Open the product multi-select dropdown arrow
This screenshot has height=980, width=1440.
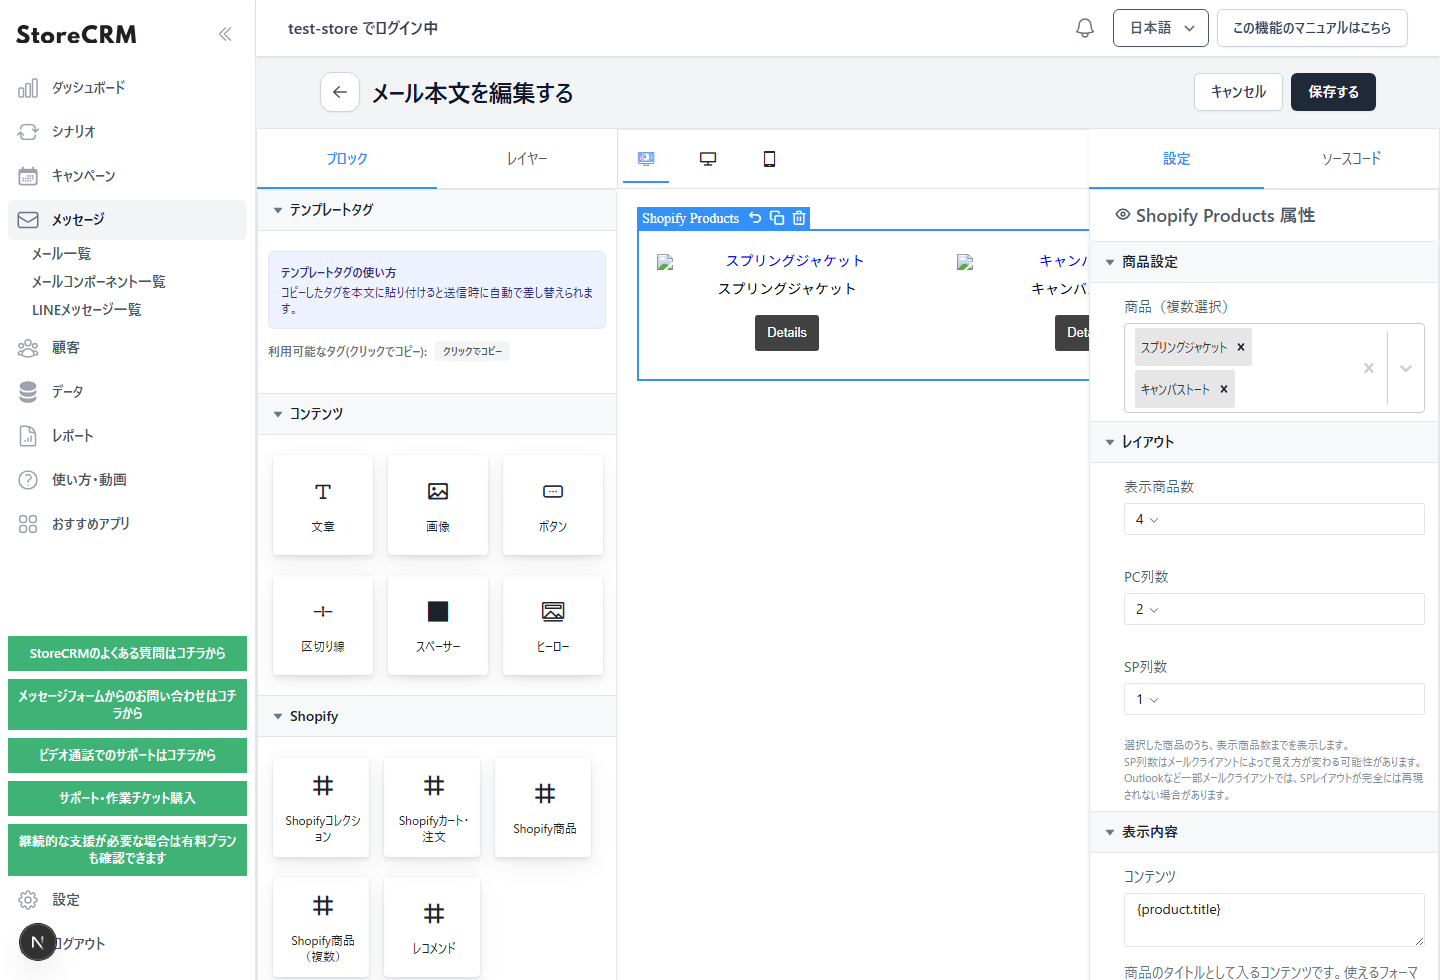(x=1406, y=368)
